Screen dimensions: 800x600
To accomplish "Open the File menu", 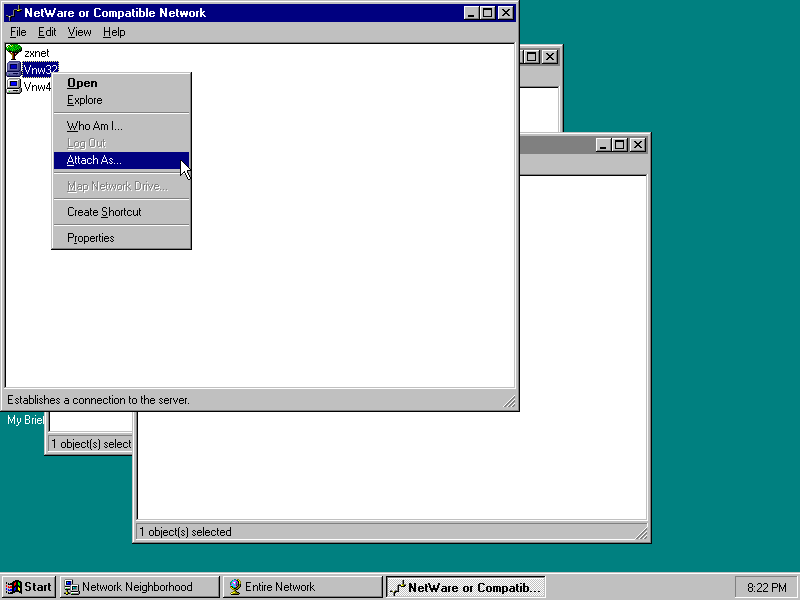I will 18,32.
